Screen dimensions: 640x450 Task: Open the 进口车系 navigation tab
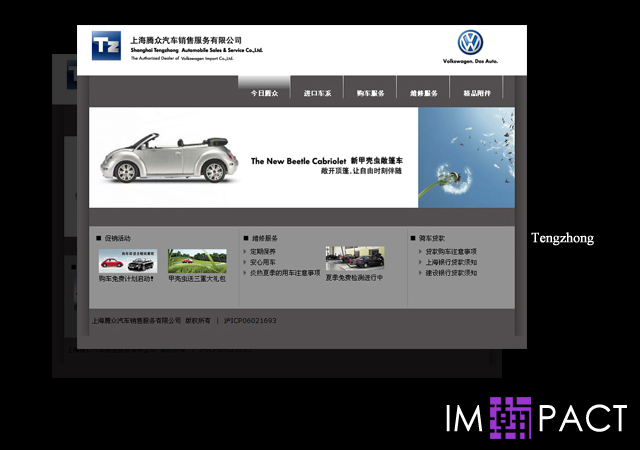click(x=317, y=93)
